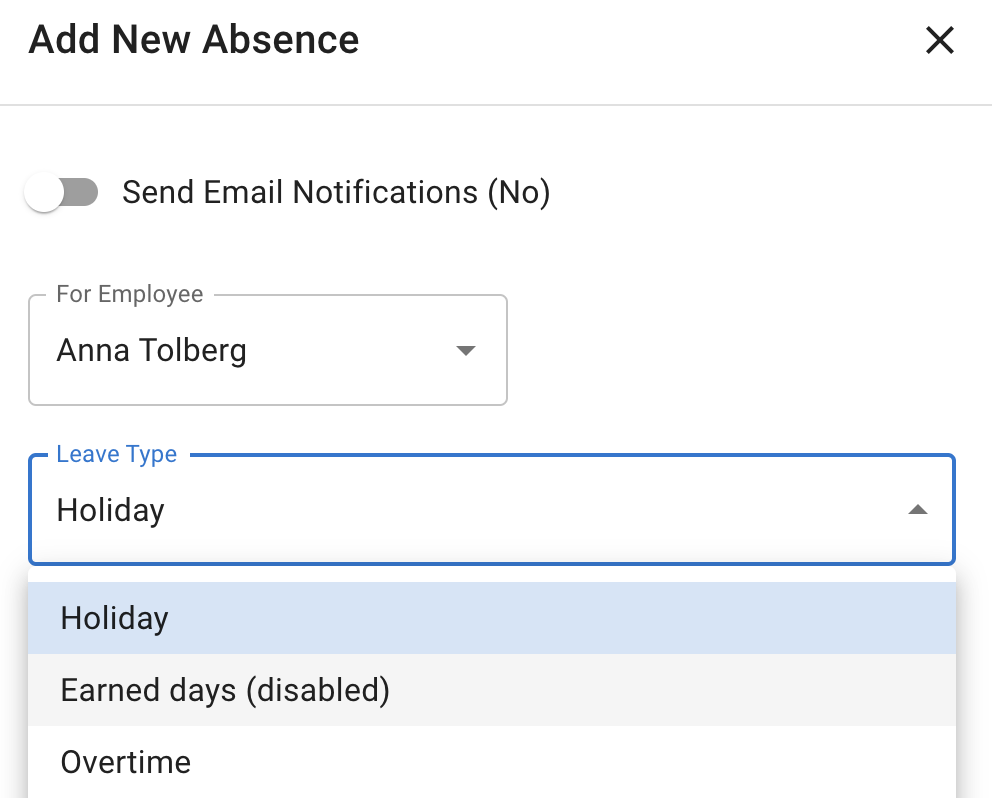Click the Leave Type field label

[116, 454]
